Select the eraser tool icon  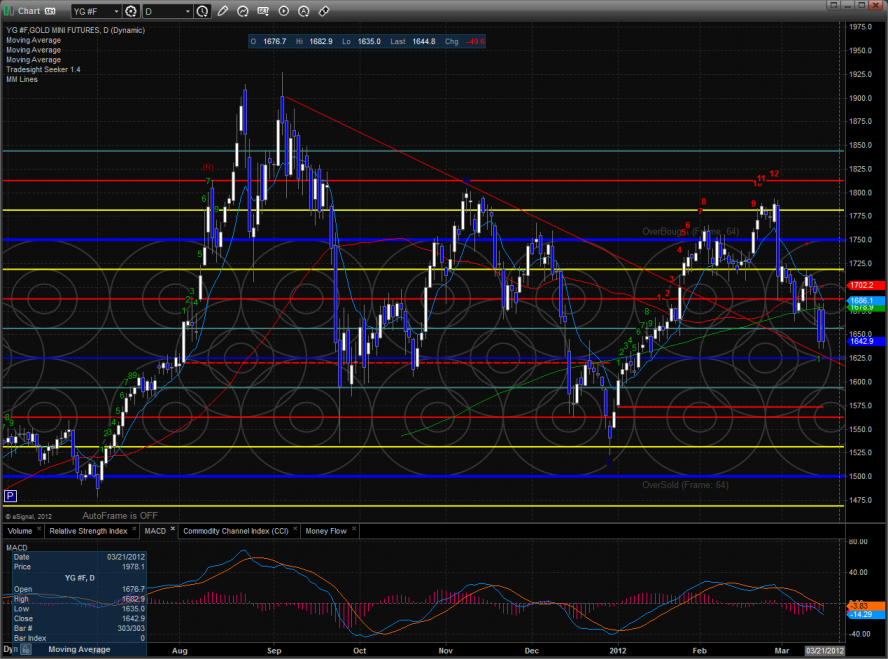click(324, 12)
